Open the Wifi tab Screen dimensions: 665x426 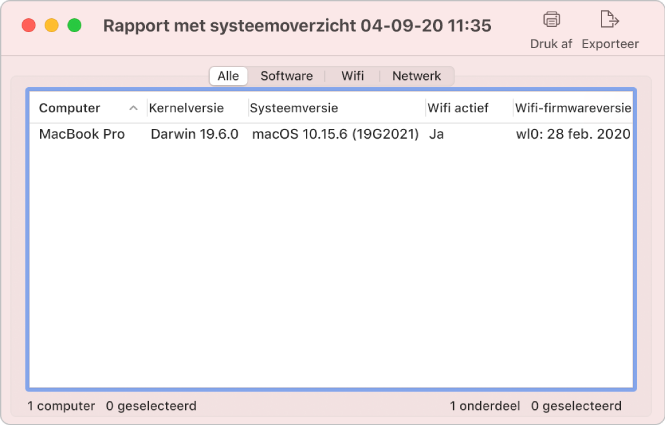coord(352,76)
